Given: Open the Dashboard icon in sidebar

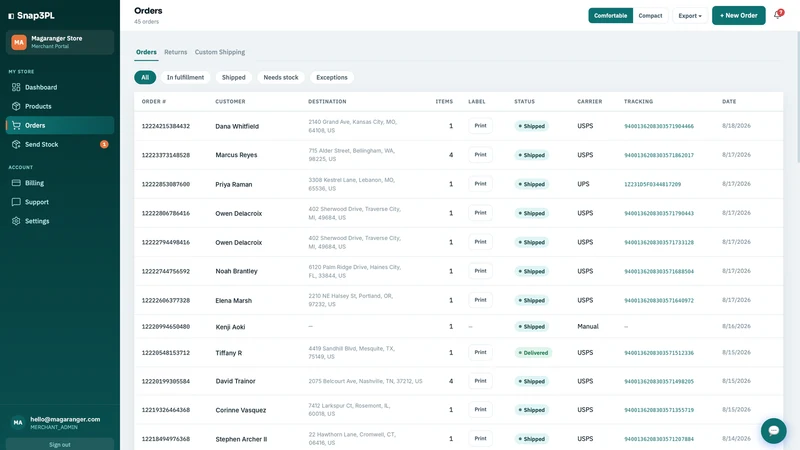Looking at the screenshot, I should coord(16,87).
